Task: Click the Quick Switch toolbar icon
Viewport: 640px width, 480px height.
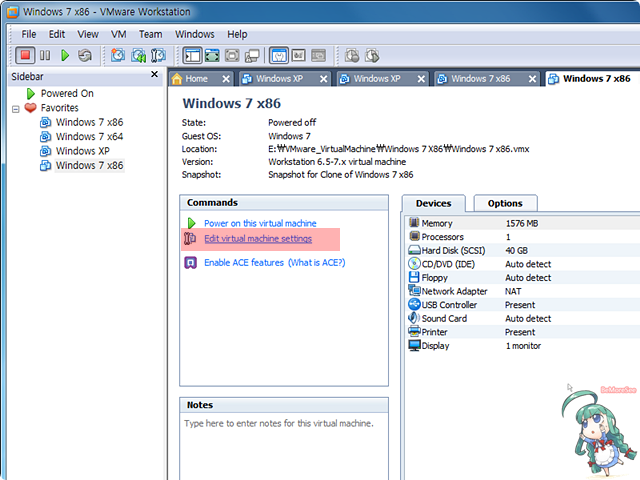Action: point(232,55)
